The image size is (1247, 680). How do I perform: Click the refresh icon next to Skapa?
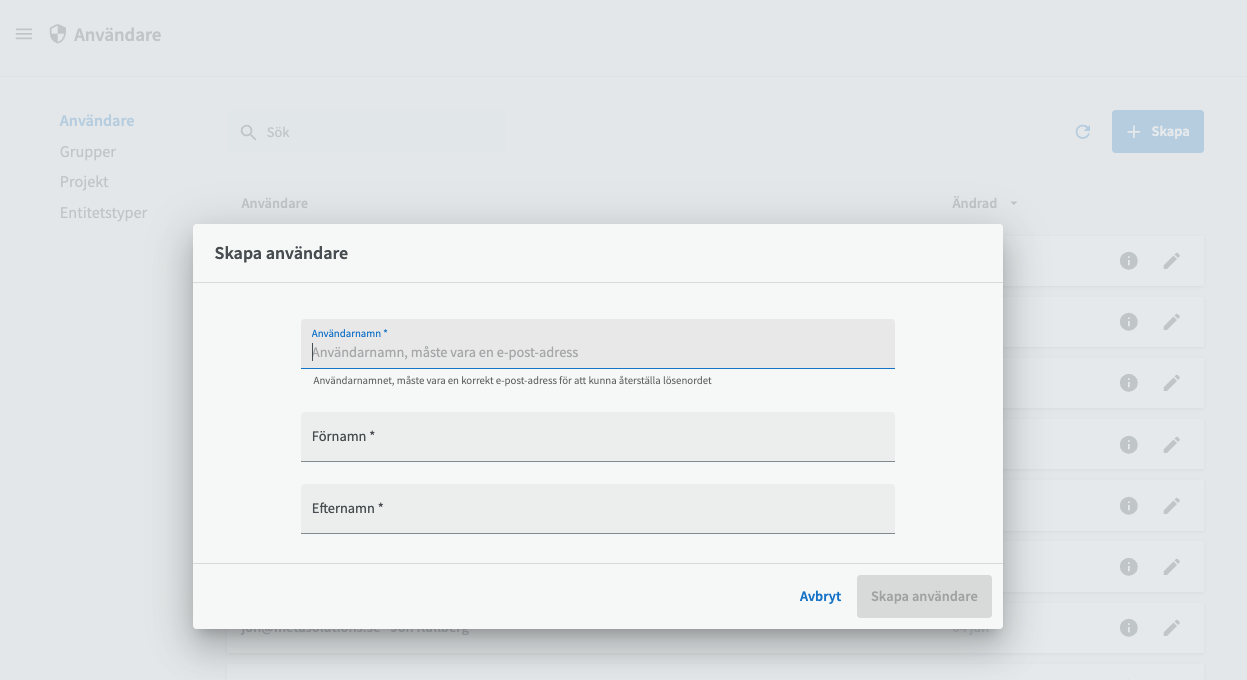click(1082, 132)
